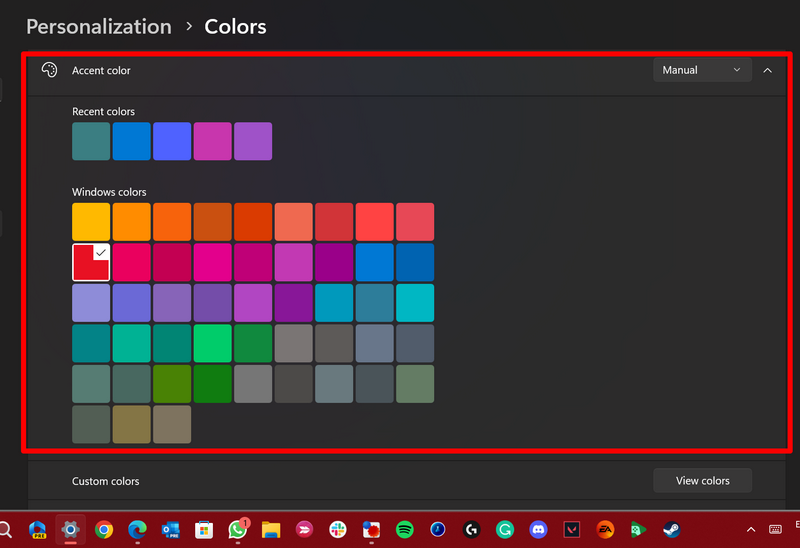Open Discord from the taskbar
The height and width of the screenshot is (548, 800).
[x=538, y=529]
